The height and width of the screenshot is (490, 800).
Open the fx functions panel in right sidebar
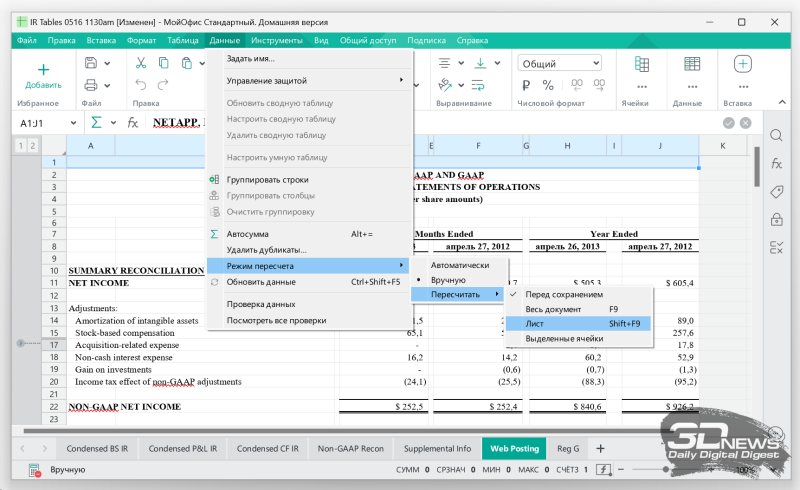(x=776, y=163)
